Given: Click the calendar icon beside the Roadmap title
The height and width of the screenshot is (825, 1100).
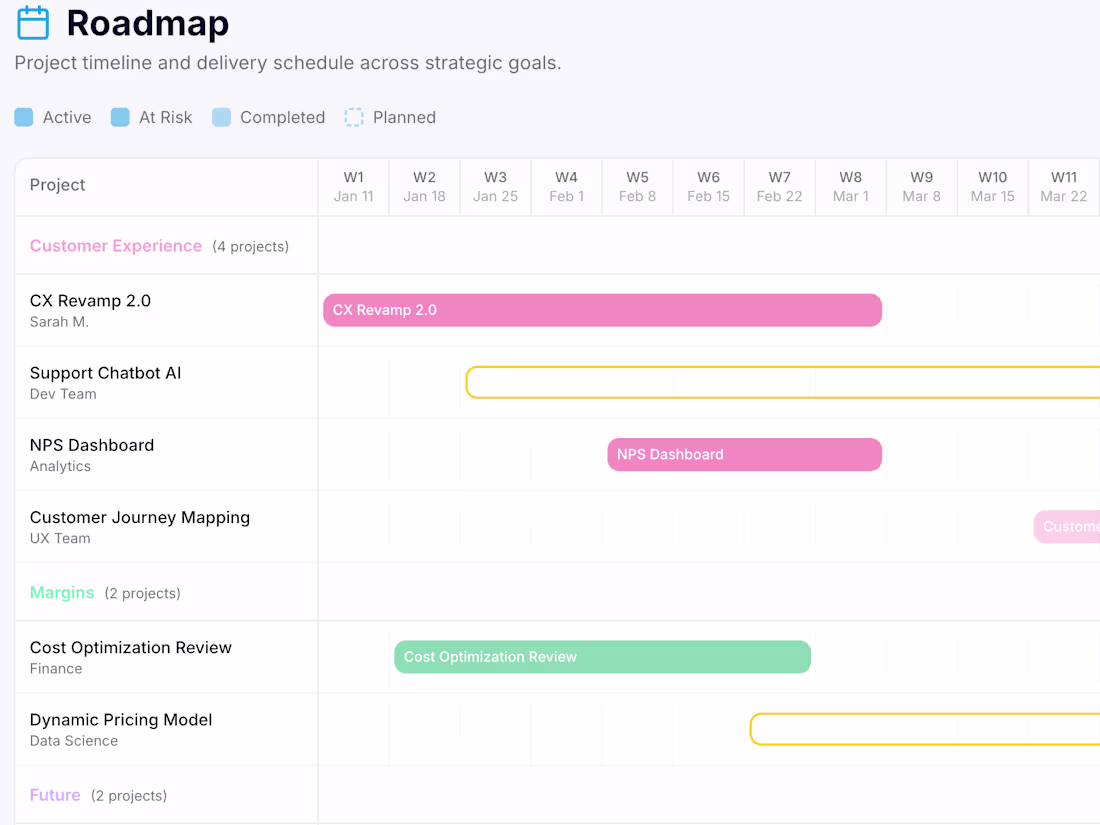Looking at the screenshot, I should pyautogui.click(x=31, y=22).
